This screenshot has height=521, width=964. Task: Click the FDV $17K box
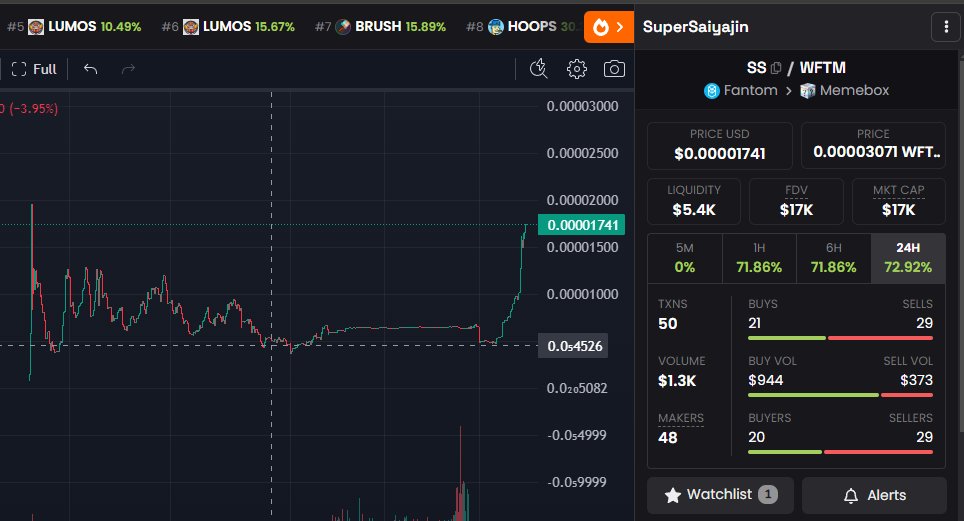tap(796, 201)
